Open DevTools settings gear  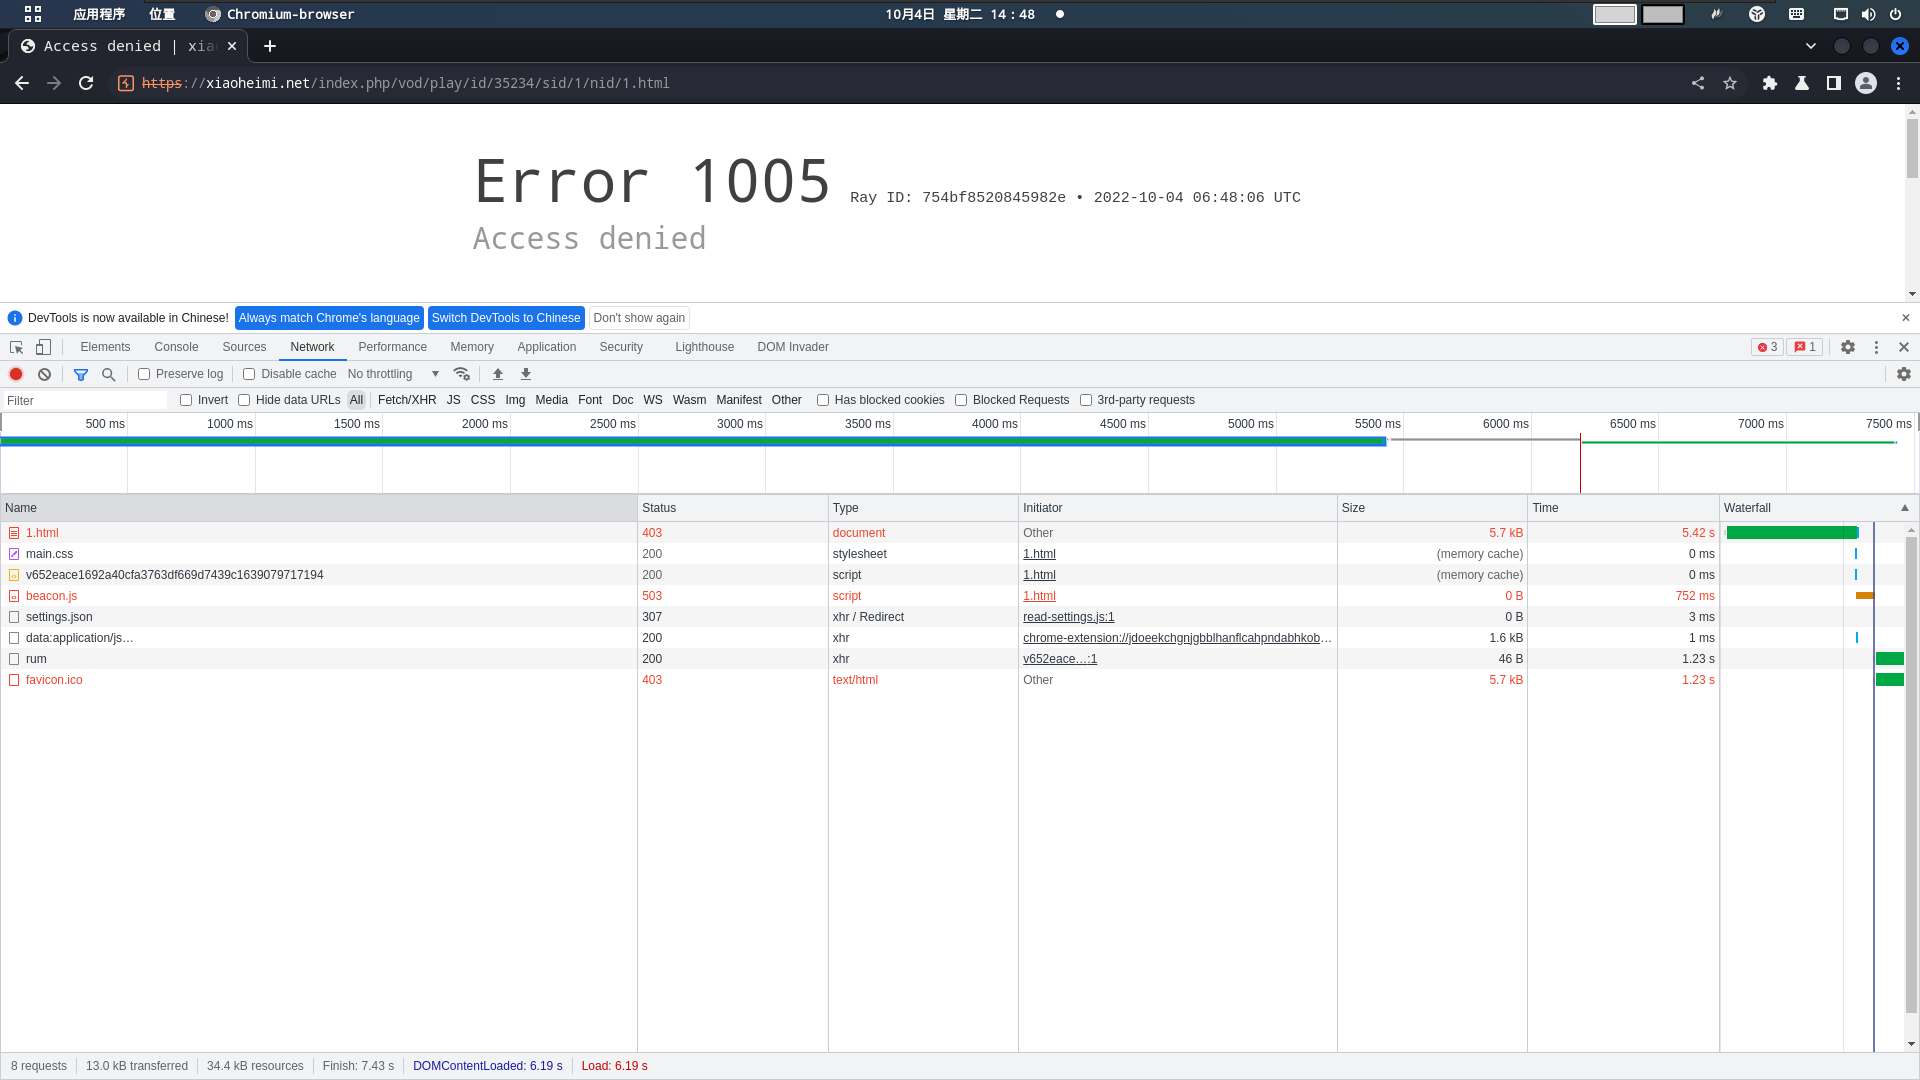pyautogui.click(x=1848, y=347)
